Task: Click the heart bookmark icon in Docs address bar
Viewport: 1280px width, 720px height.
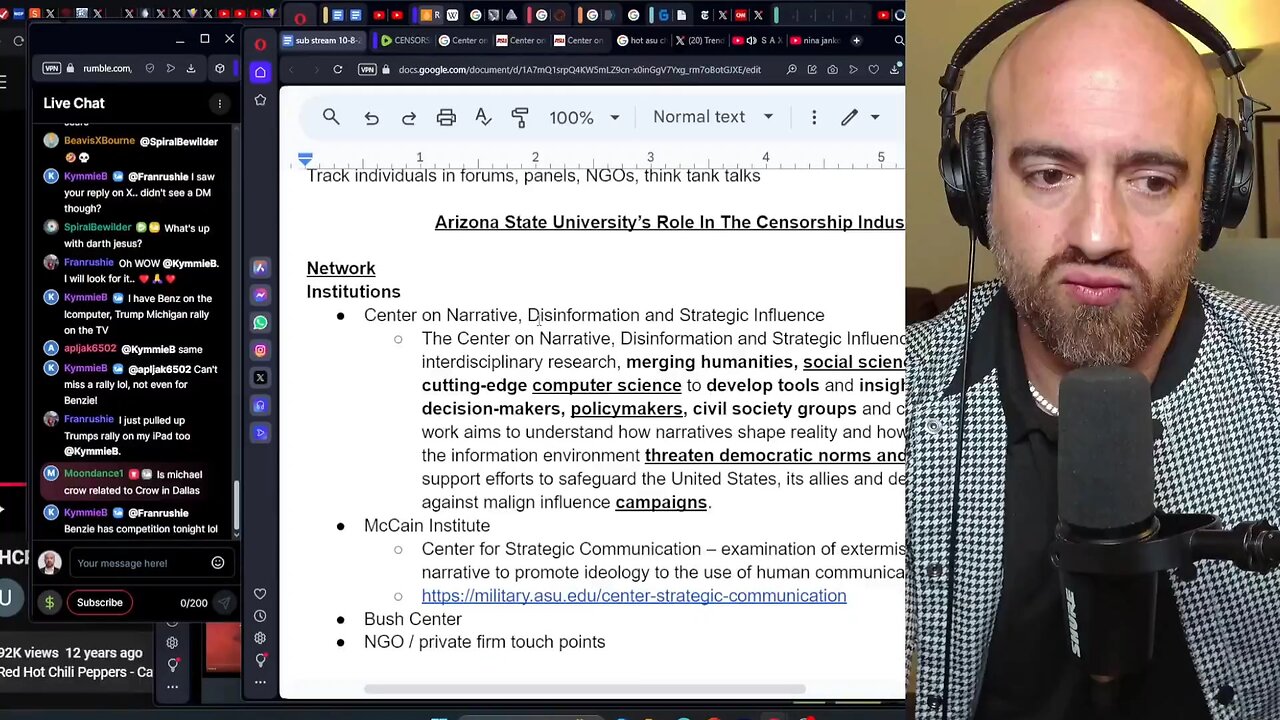Action: 874,69
